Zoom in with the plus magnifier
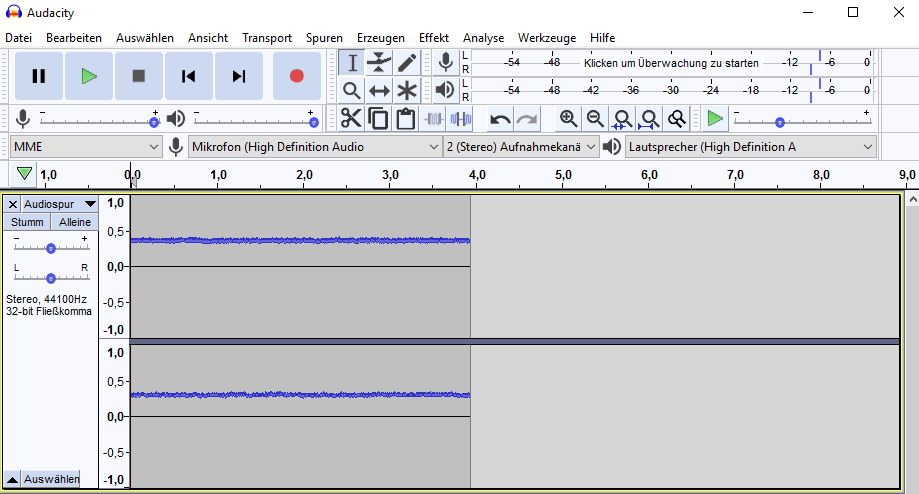 [x=567, y=119]
